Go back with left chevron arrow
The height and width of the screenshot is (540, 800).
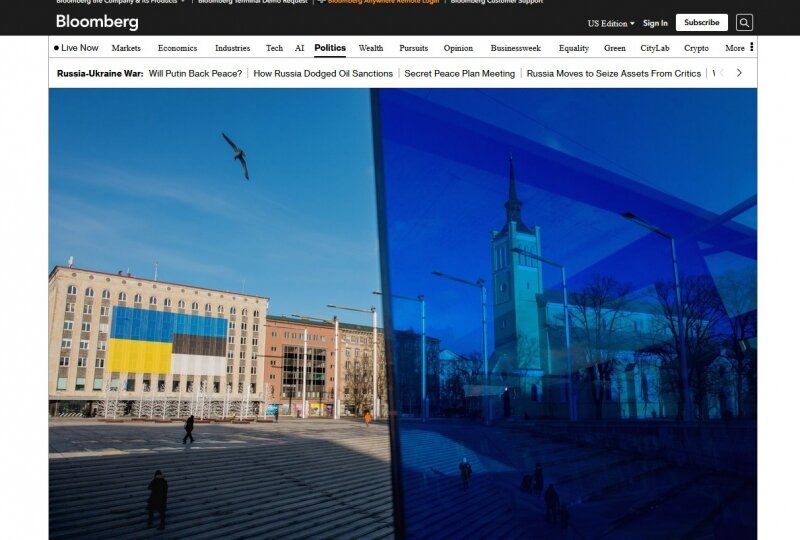point(721,73)
